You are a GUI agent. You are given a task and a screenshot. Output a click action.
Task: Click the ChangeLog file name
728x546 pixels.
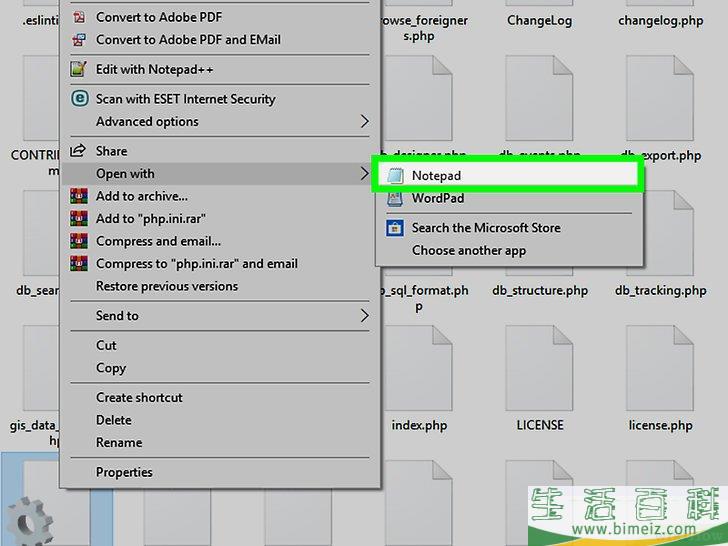click(x=539, y=21)
